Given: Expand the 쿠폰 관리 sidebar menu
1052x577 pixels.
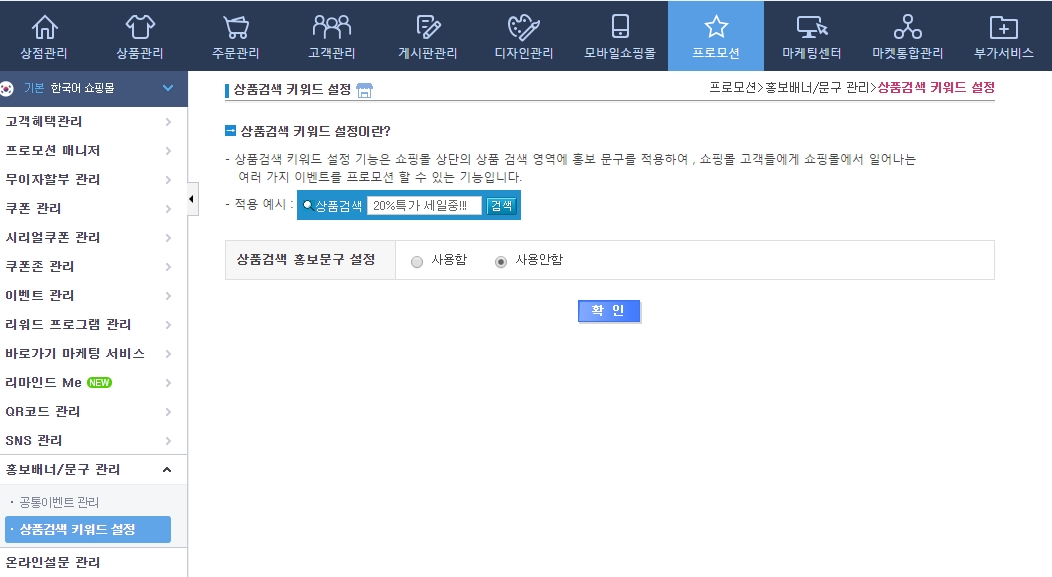Looking at the screenshot, I should 90,208.
